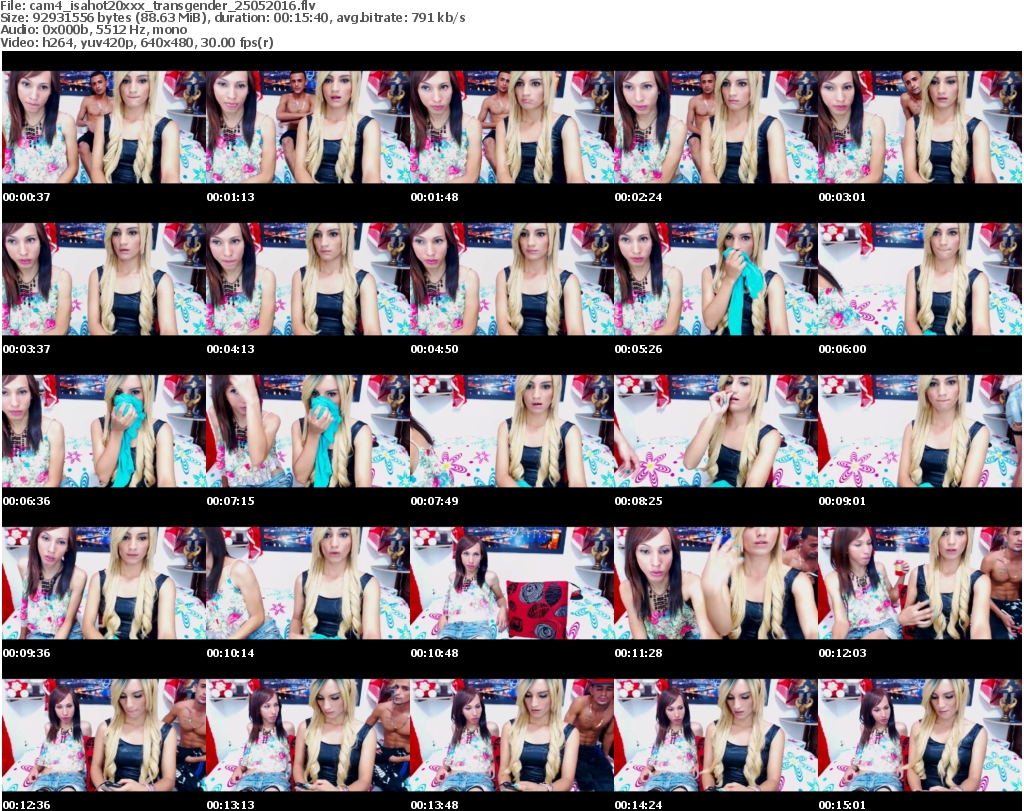1024x811 pixels.
Task: Click the 00:00:37 timestamp label
Action: 27,197
